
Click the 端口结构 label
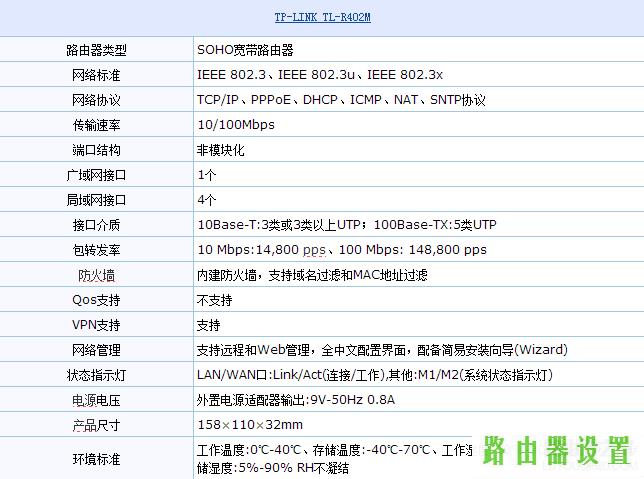pos(96,150)
